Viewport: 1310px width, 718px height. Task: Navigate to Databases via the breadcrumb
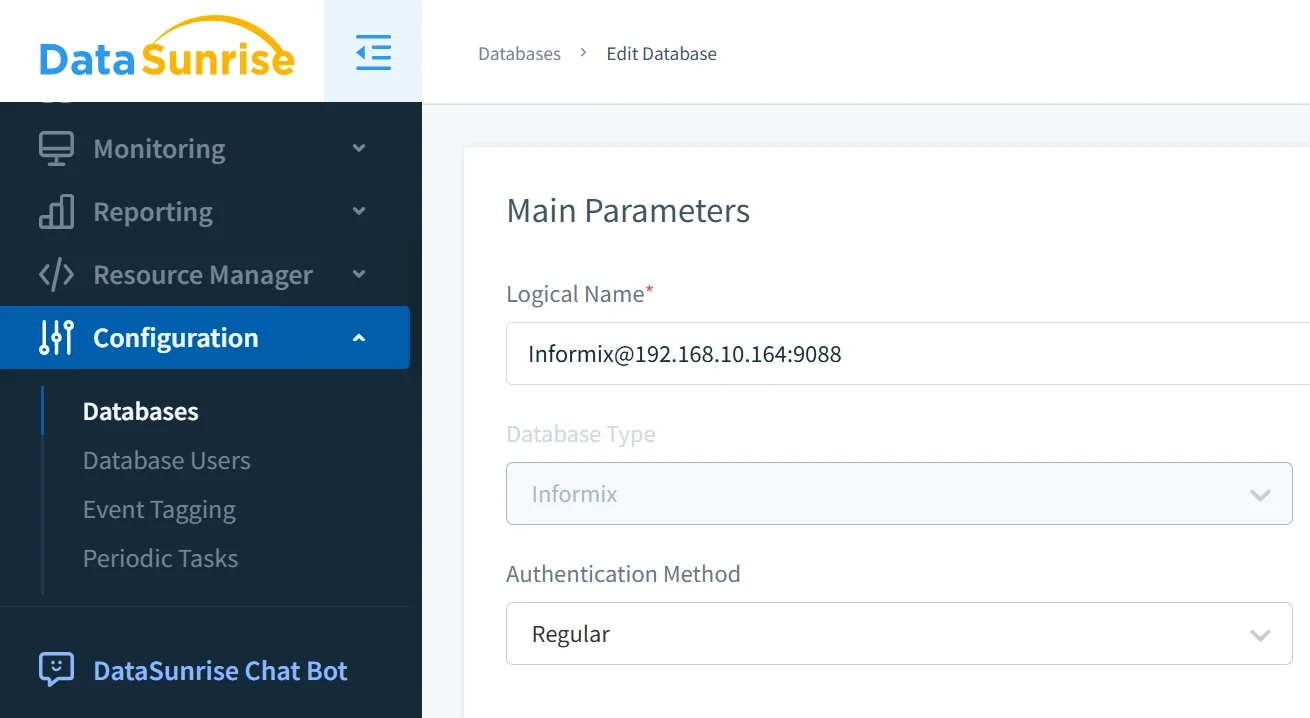[519, 53]
